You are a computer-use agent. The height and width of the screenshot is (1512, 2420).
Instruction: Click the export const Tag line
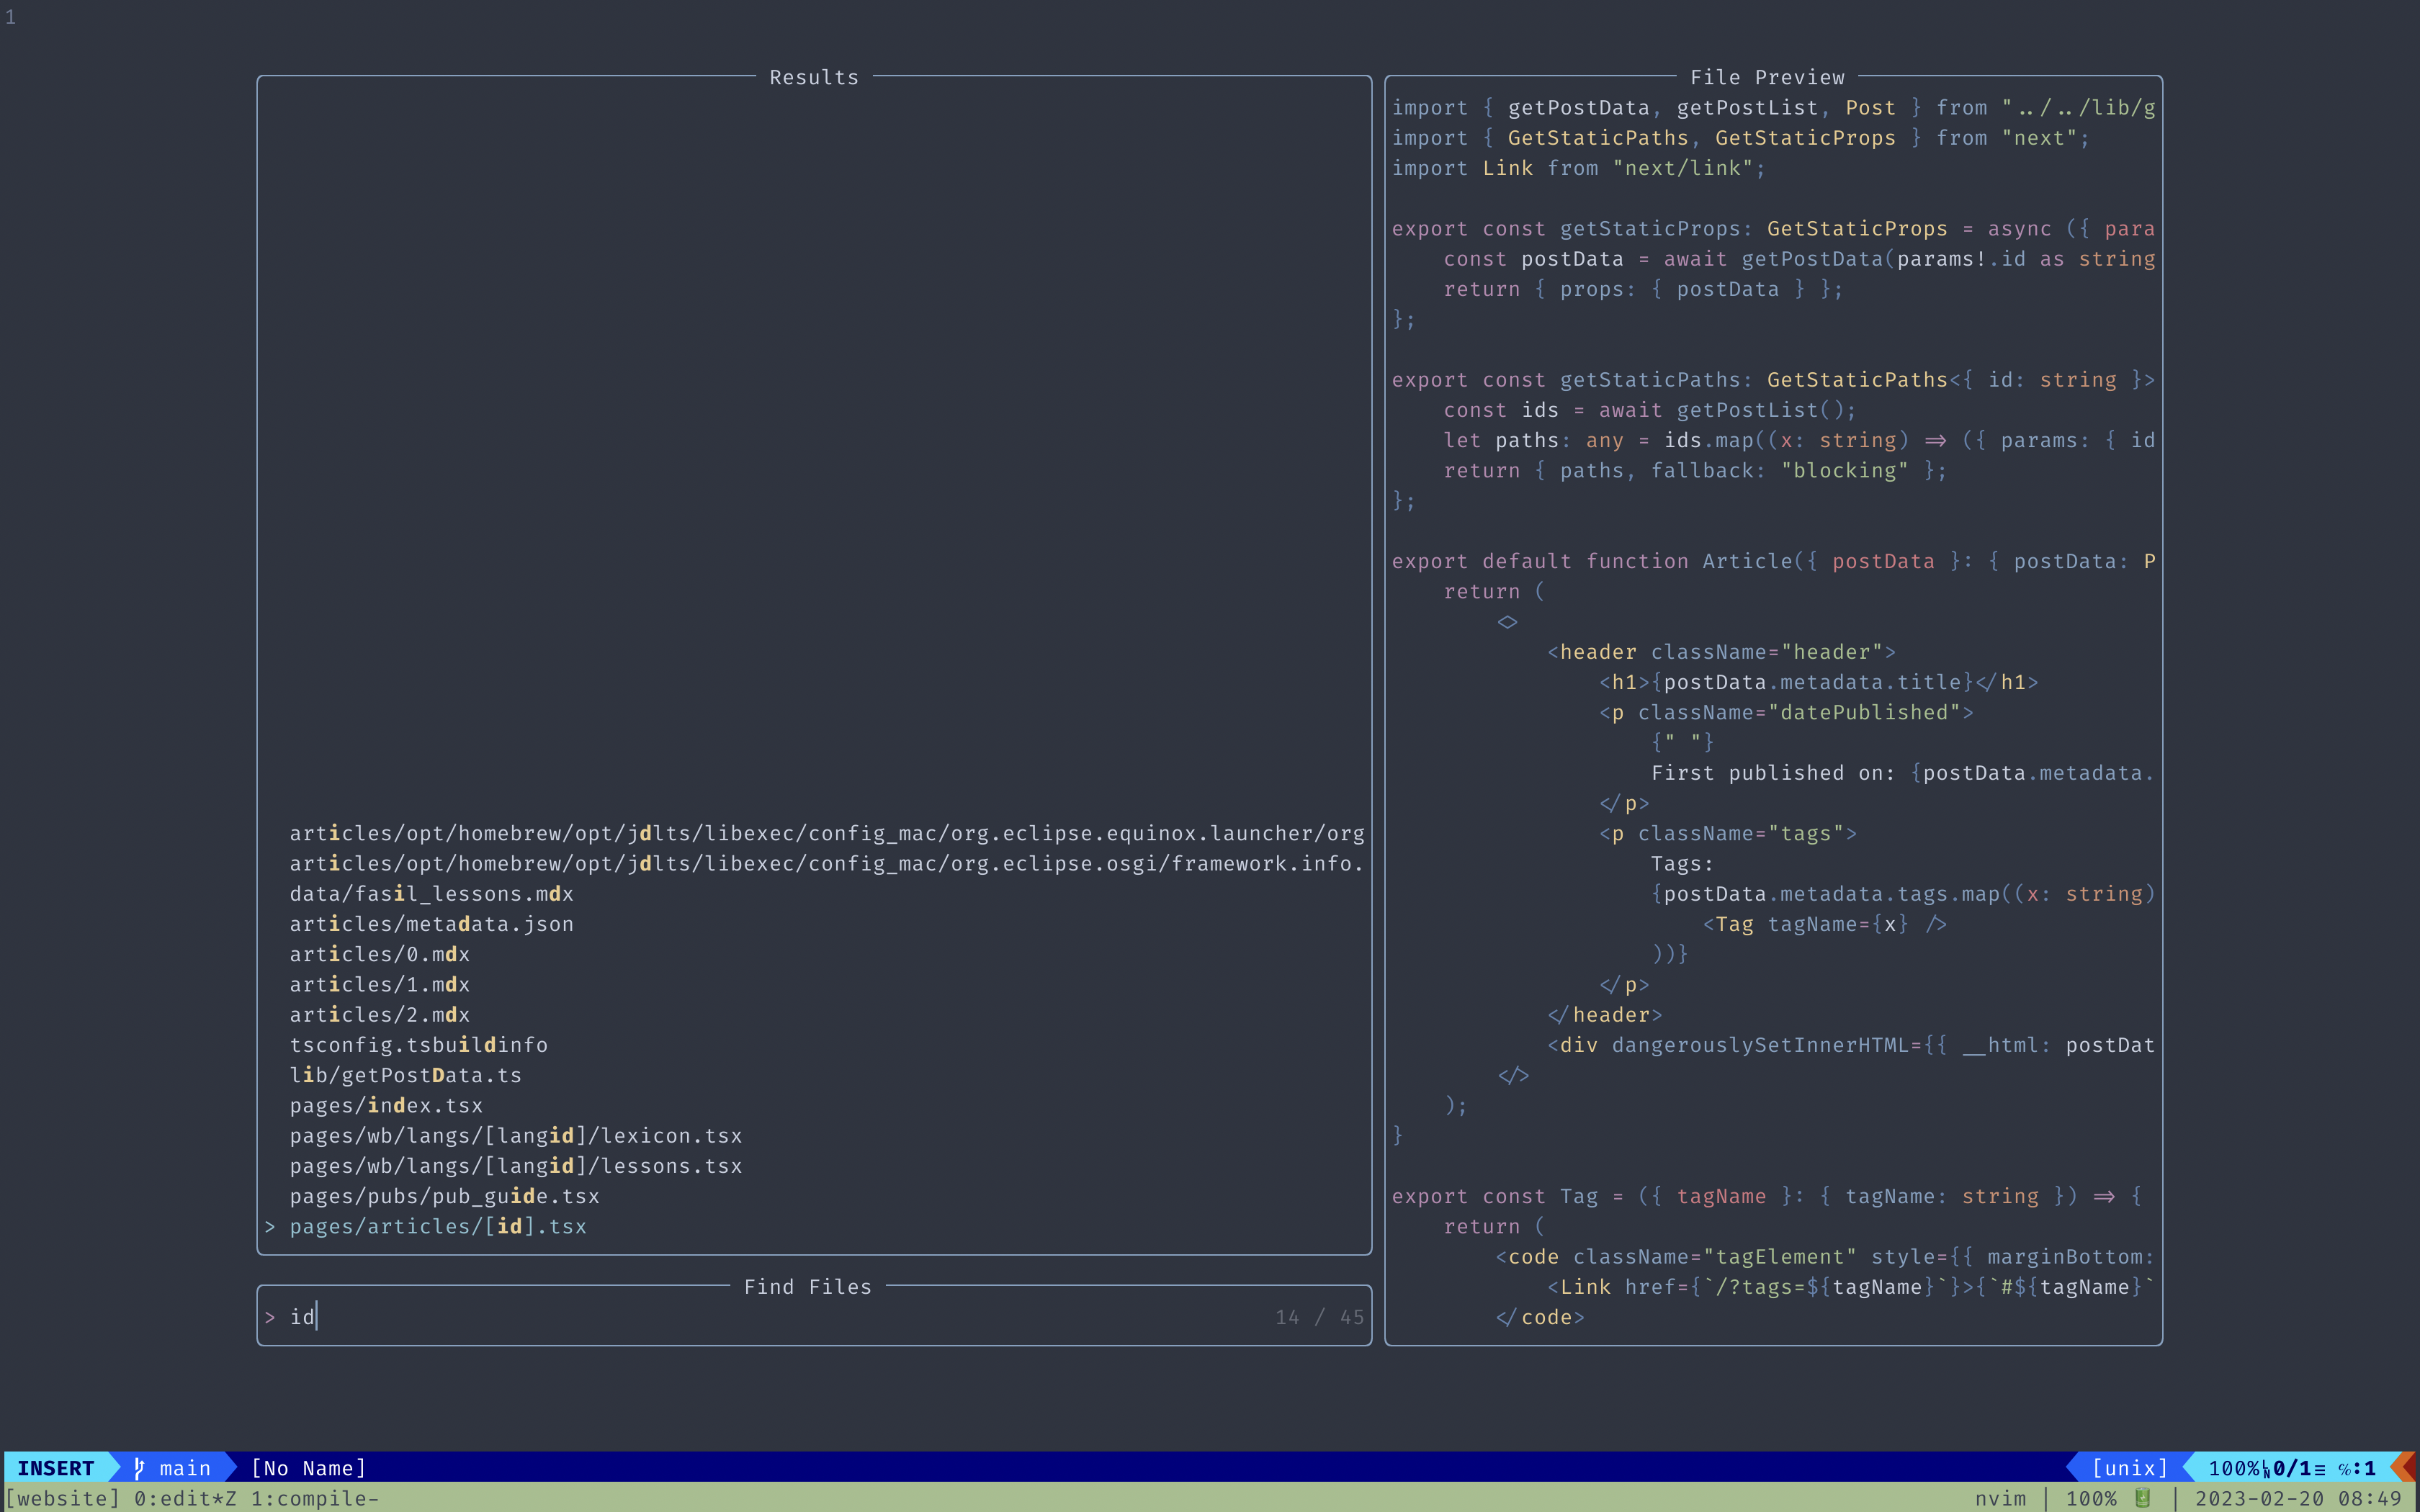(1766, 1196)
